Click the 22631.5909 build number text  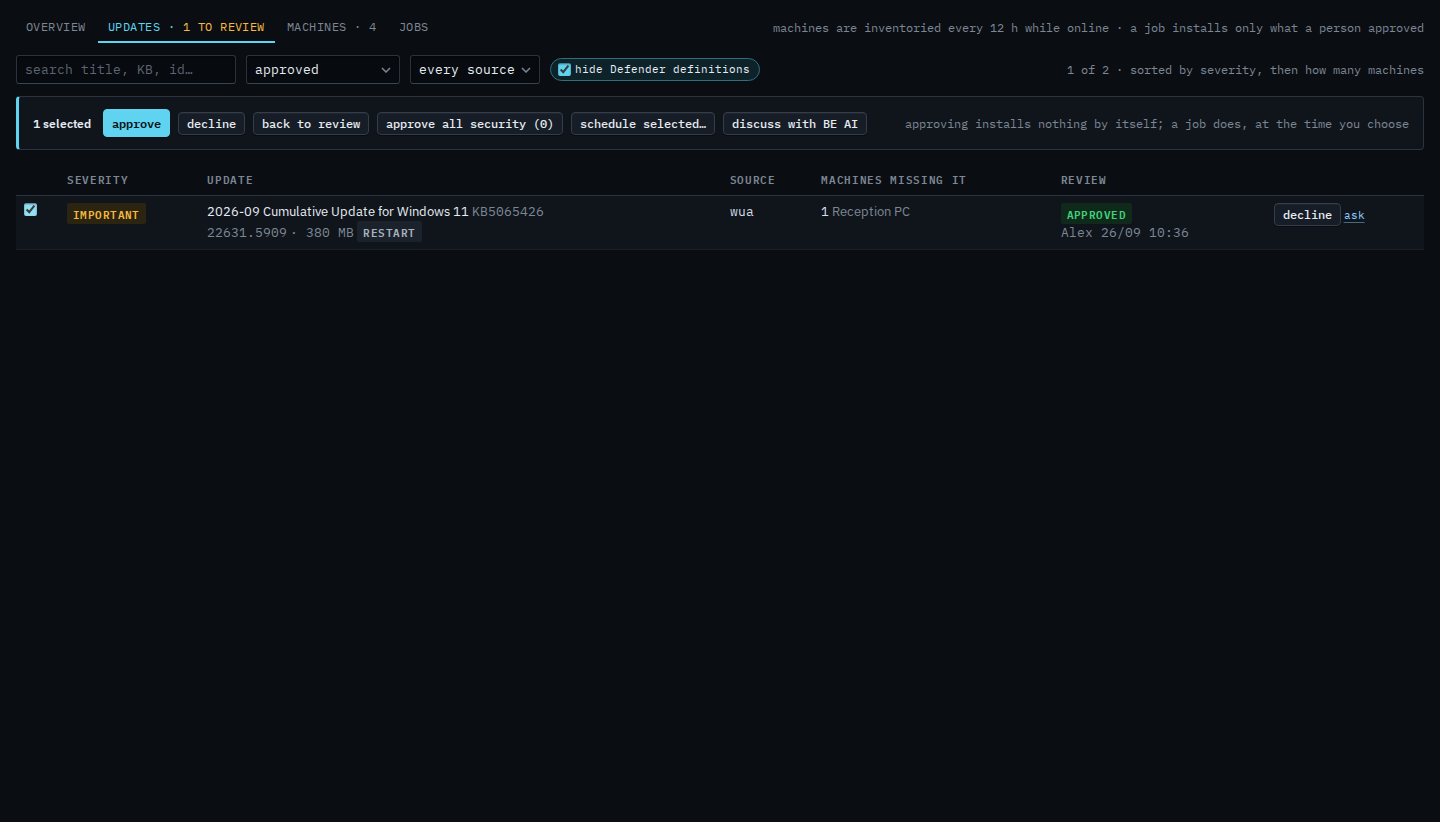coord(247,233)
